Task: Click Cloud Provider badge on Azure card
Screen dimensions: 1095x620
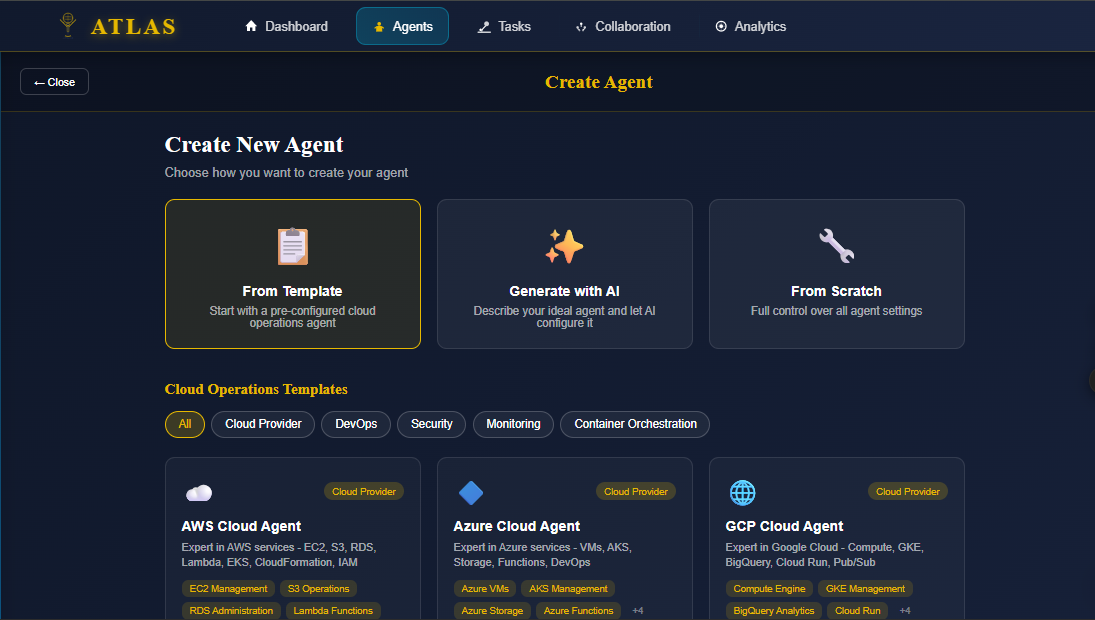Action: tap(635, 492)
